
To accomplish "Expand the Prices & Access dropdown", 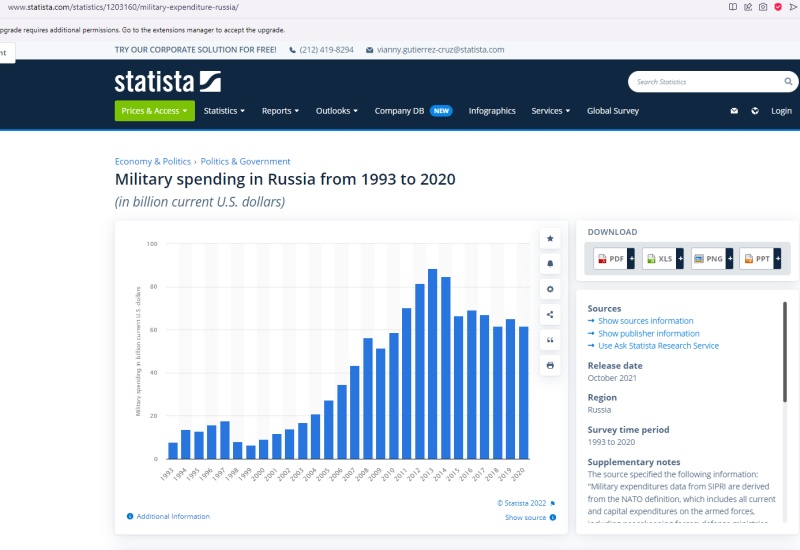I will point(154,111).
